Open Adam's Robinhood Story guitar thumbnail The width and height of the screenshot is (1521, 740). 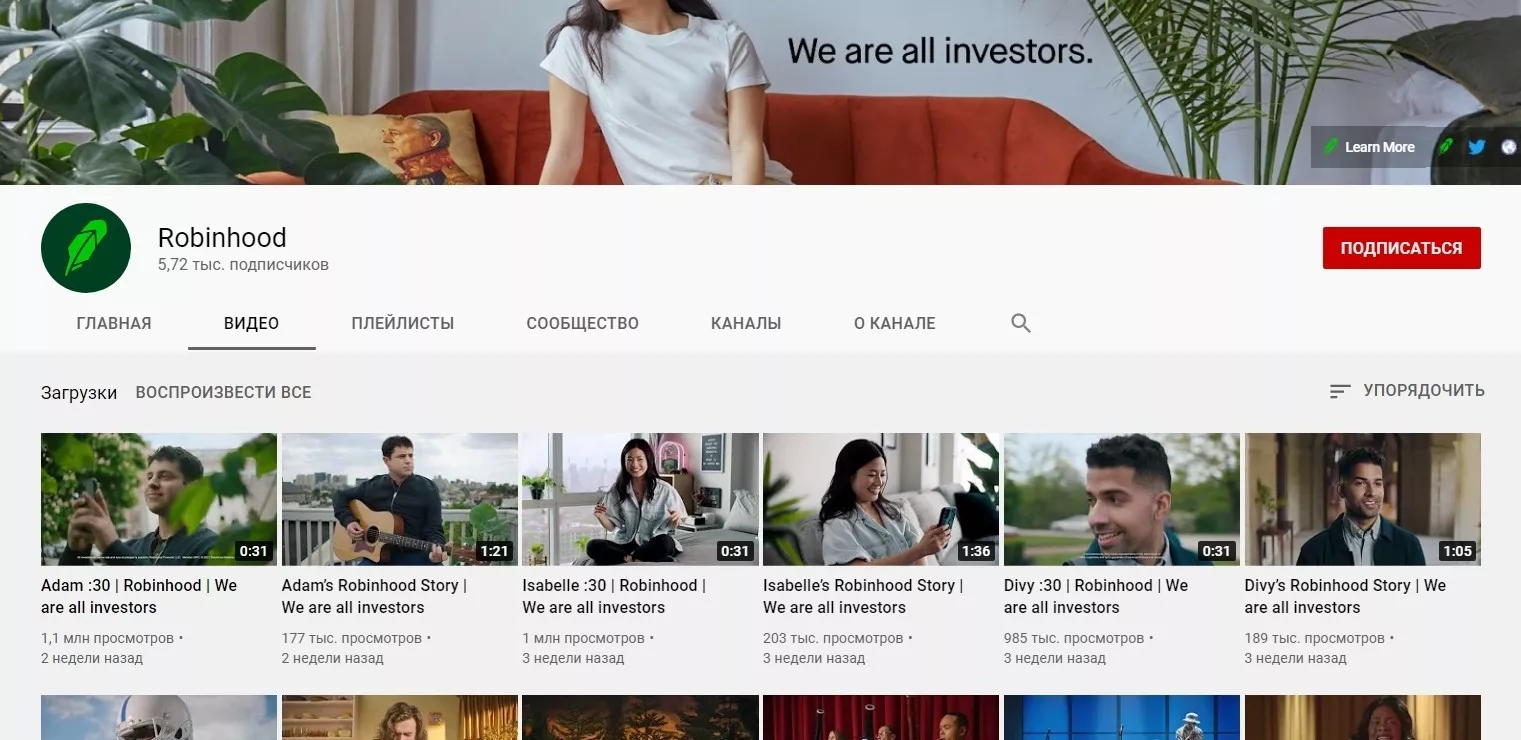[x=400, y=499]
